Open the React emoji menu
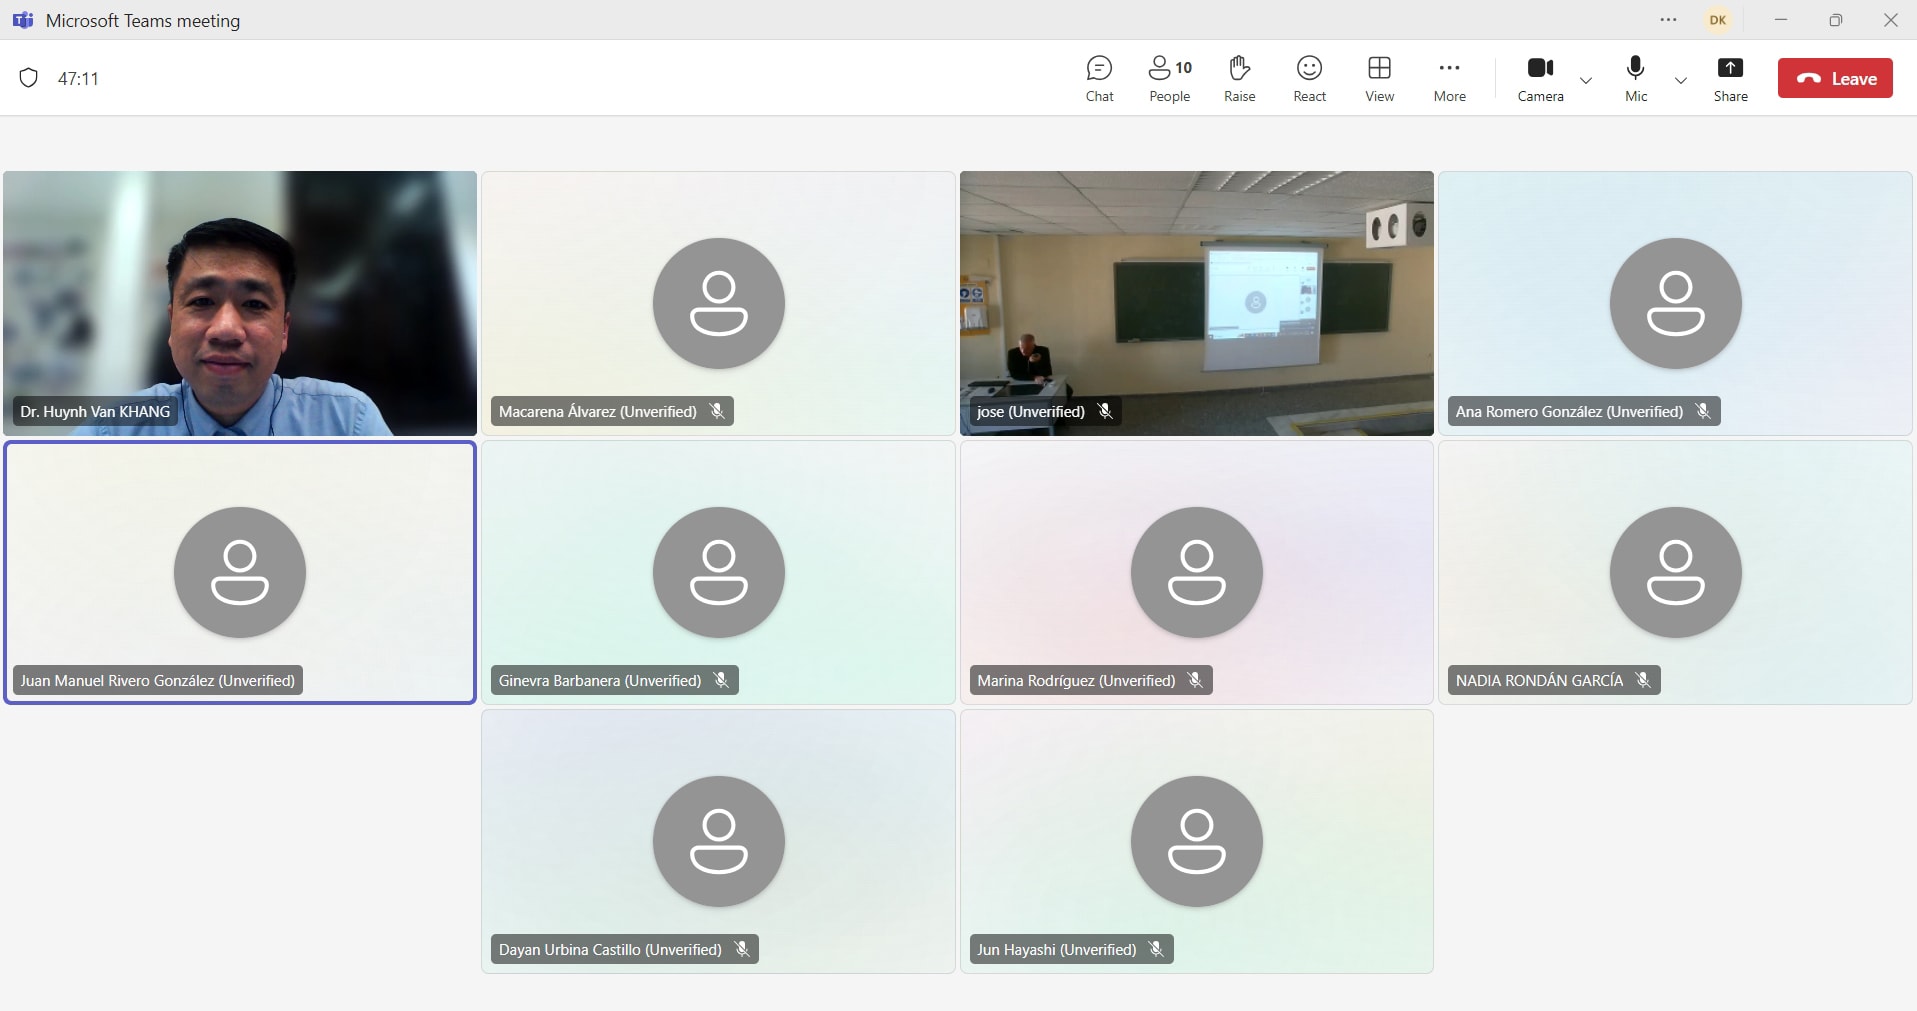The width and height of the screenshot is (1917, 1011). (x=1309, y=78)
